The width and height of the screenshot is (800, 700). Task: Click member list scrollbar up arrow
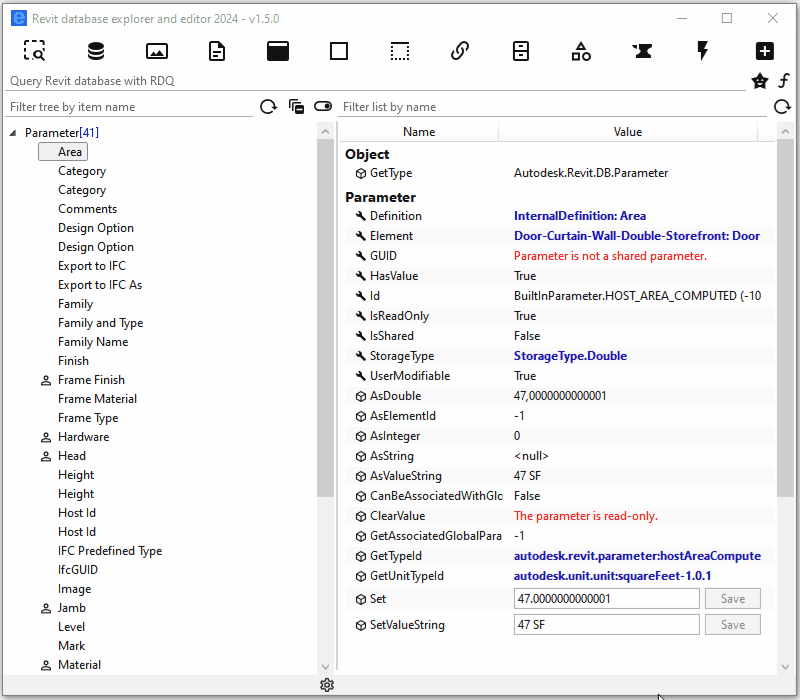(785, 132)
